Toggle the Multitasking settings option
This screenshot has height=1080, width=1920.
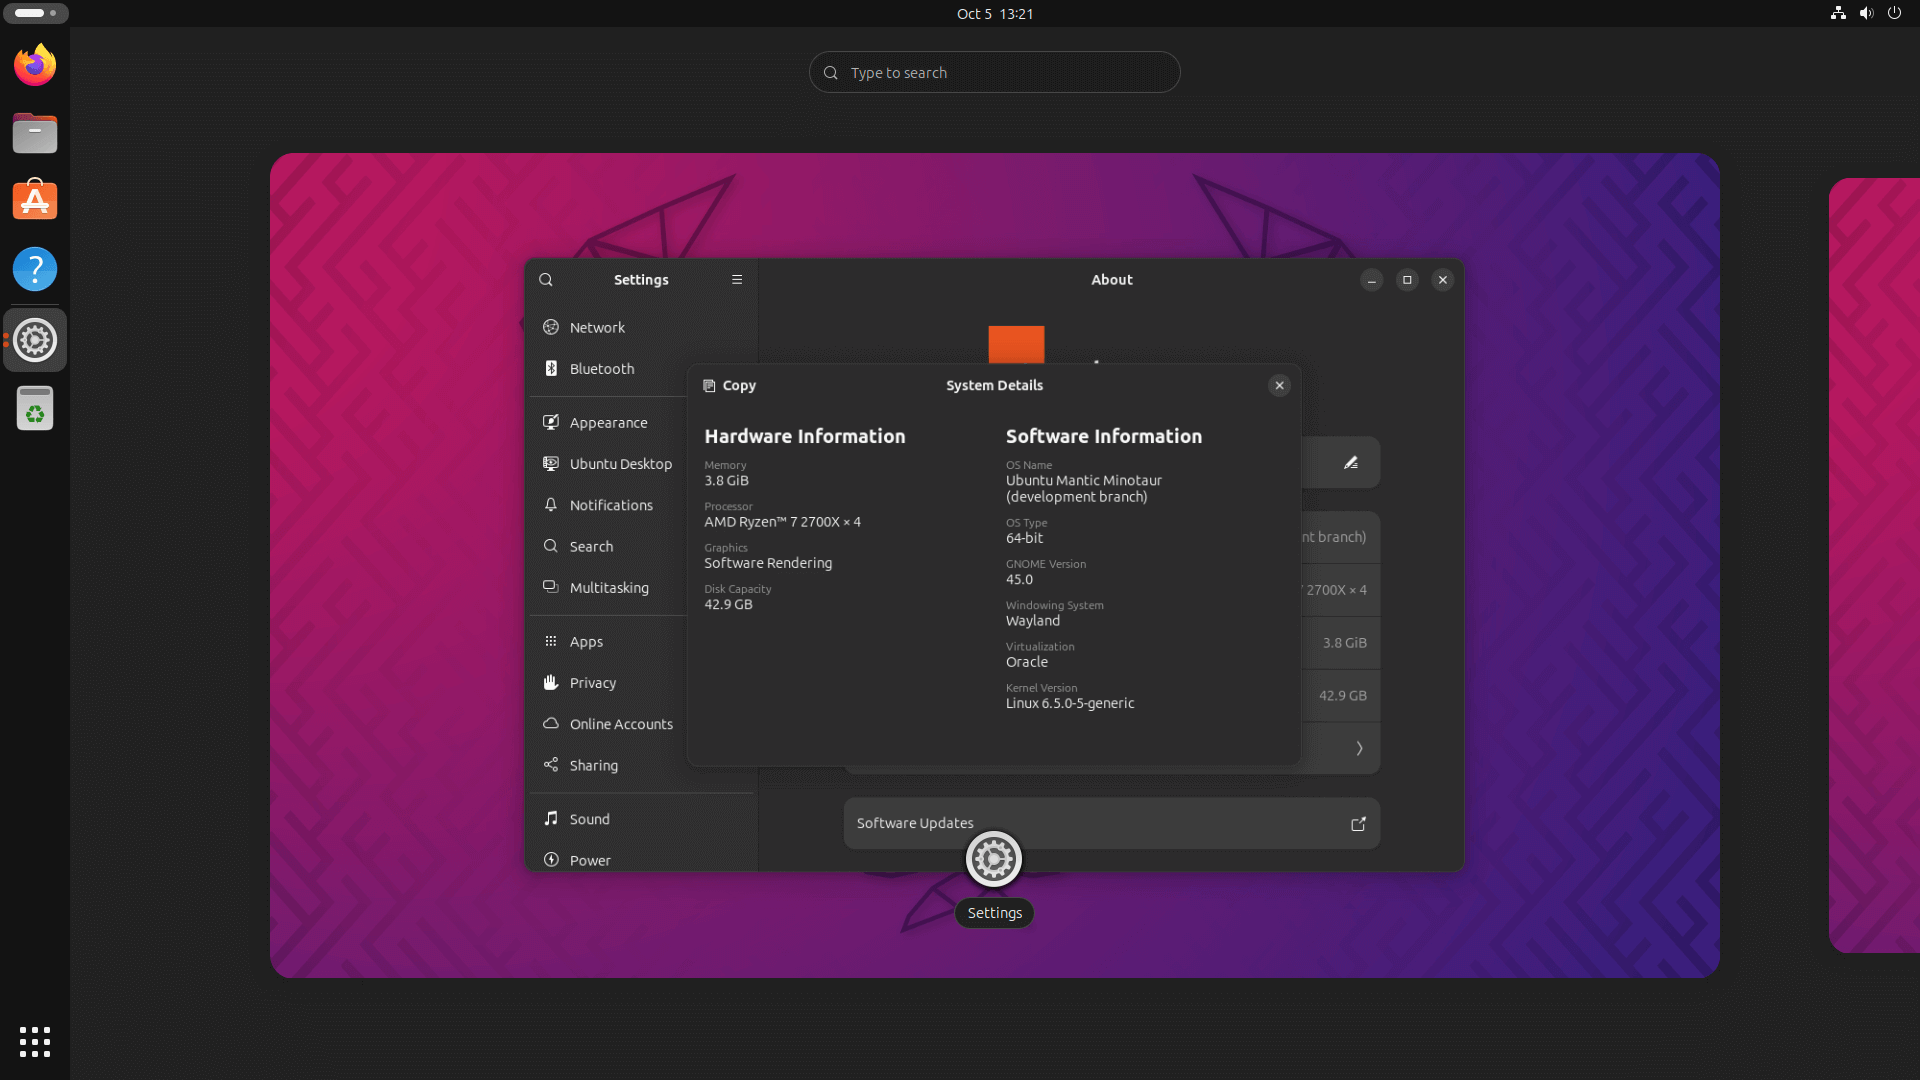[x=608, y=587]
